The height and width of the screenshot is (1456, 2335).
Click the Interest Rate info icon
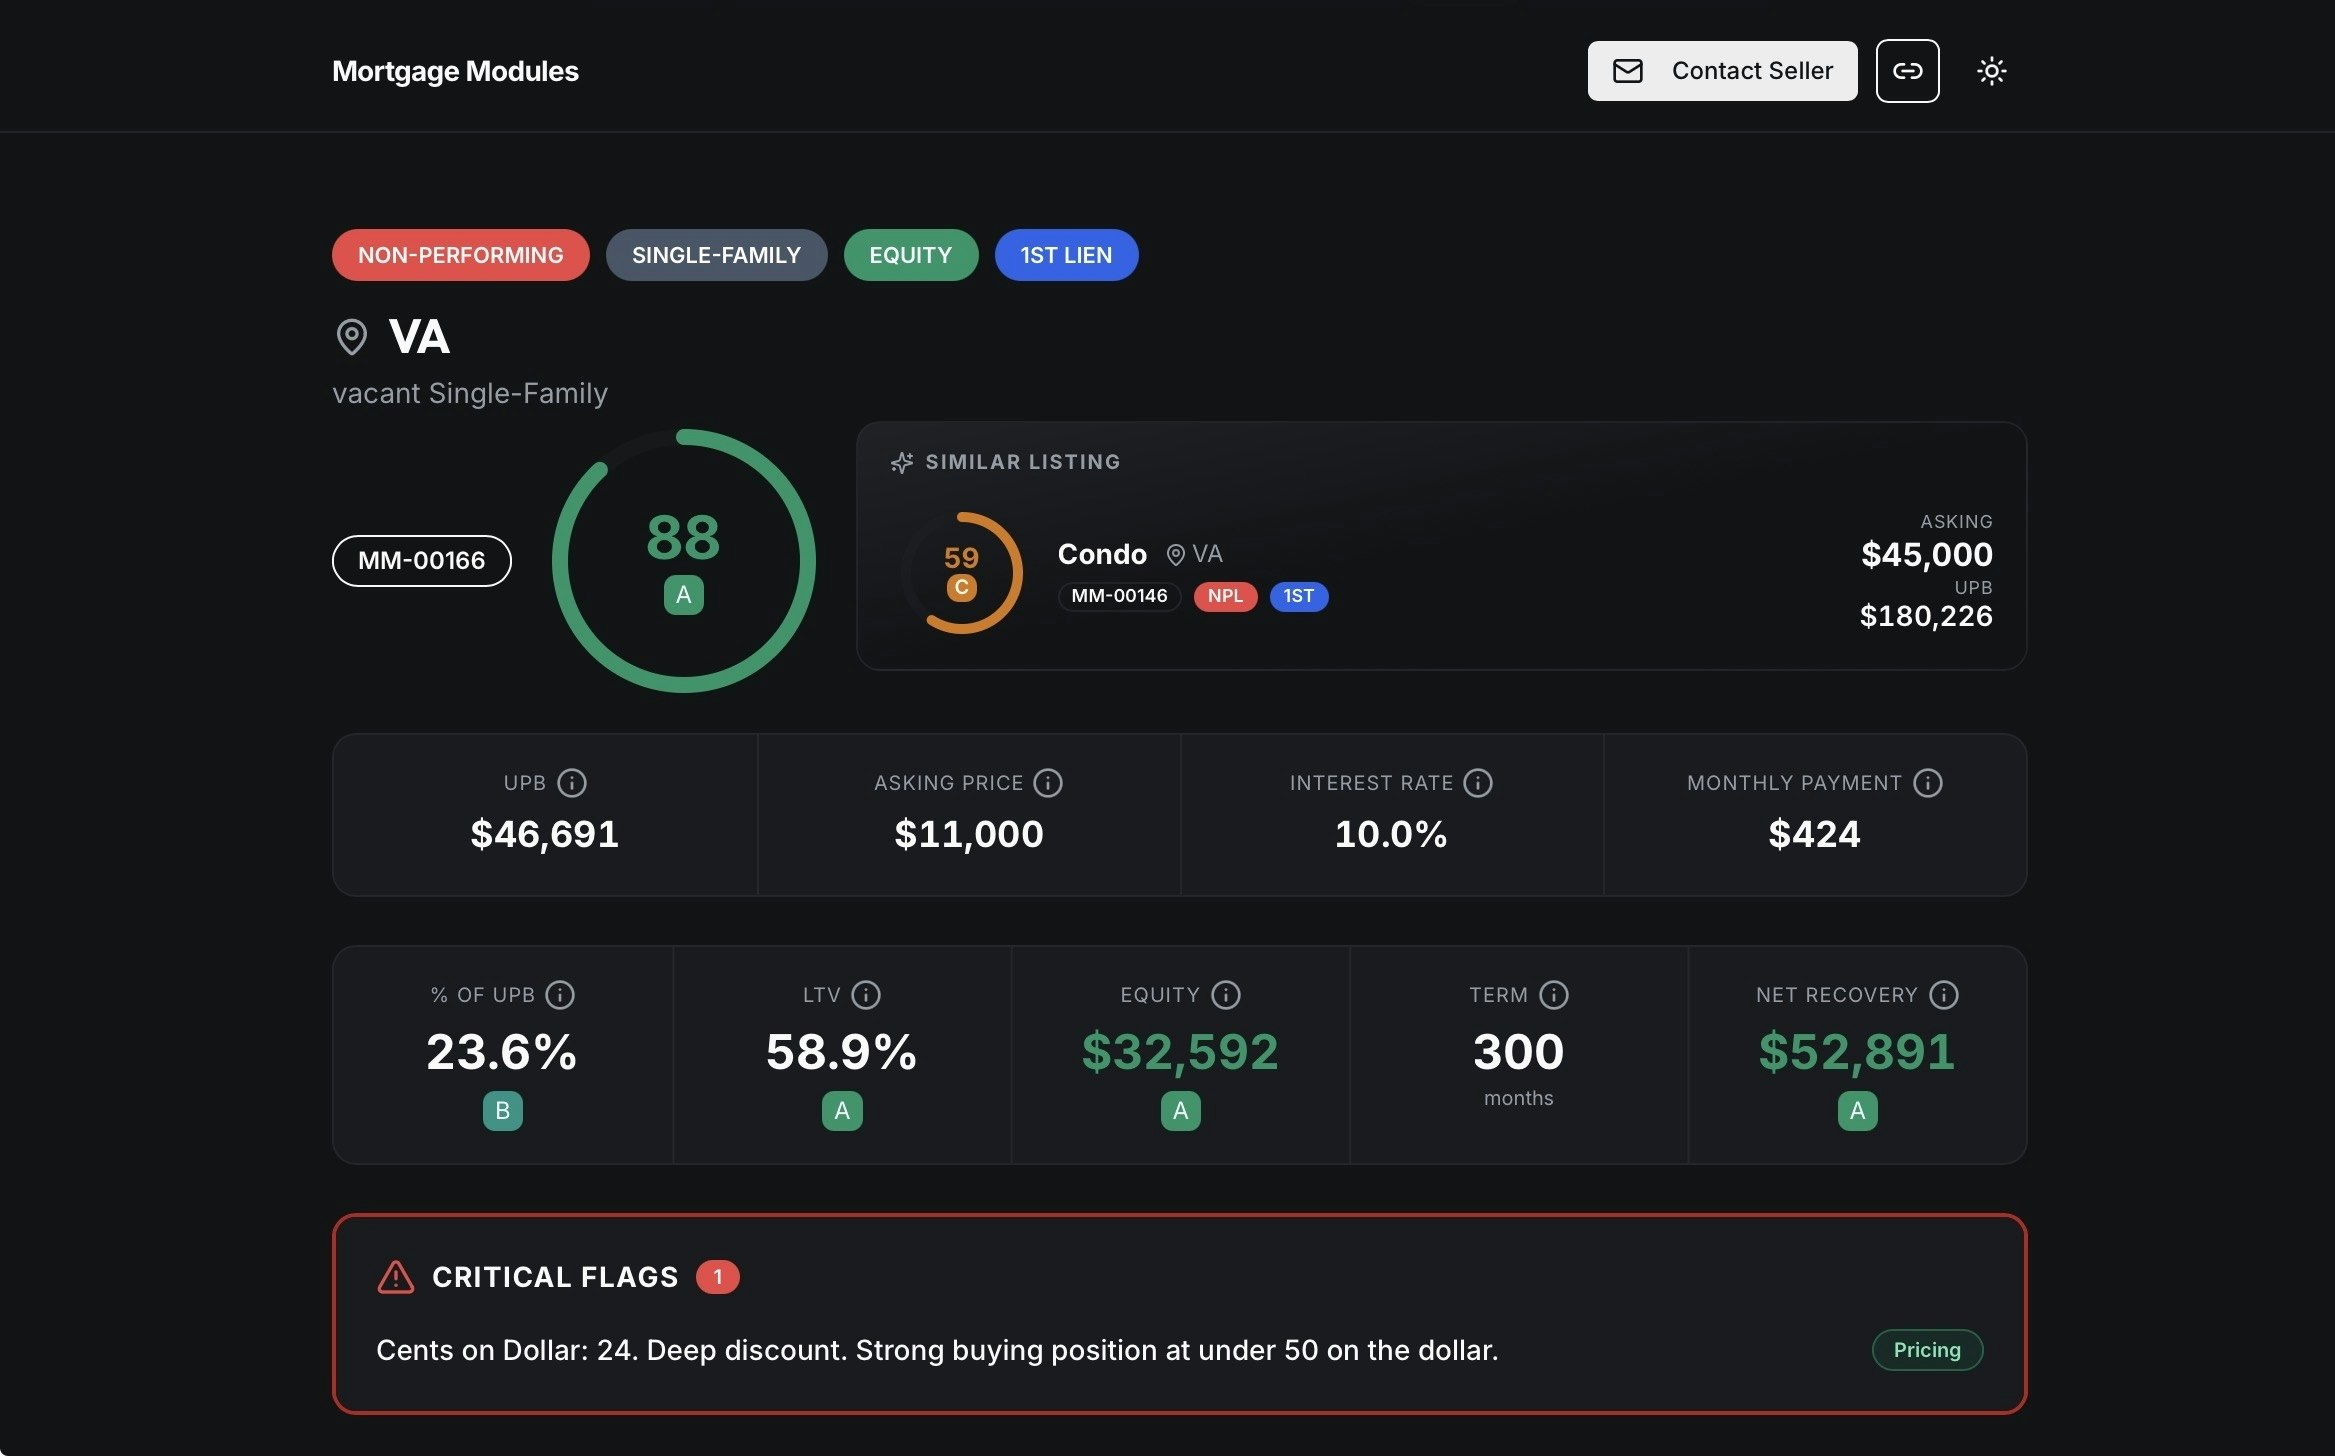click(1478, 783)
